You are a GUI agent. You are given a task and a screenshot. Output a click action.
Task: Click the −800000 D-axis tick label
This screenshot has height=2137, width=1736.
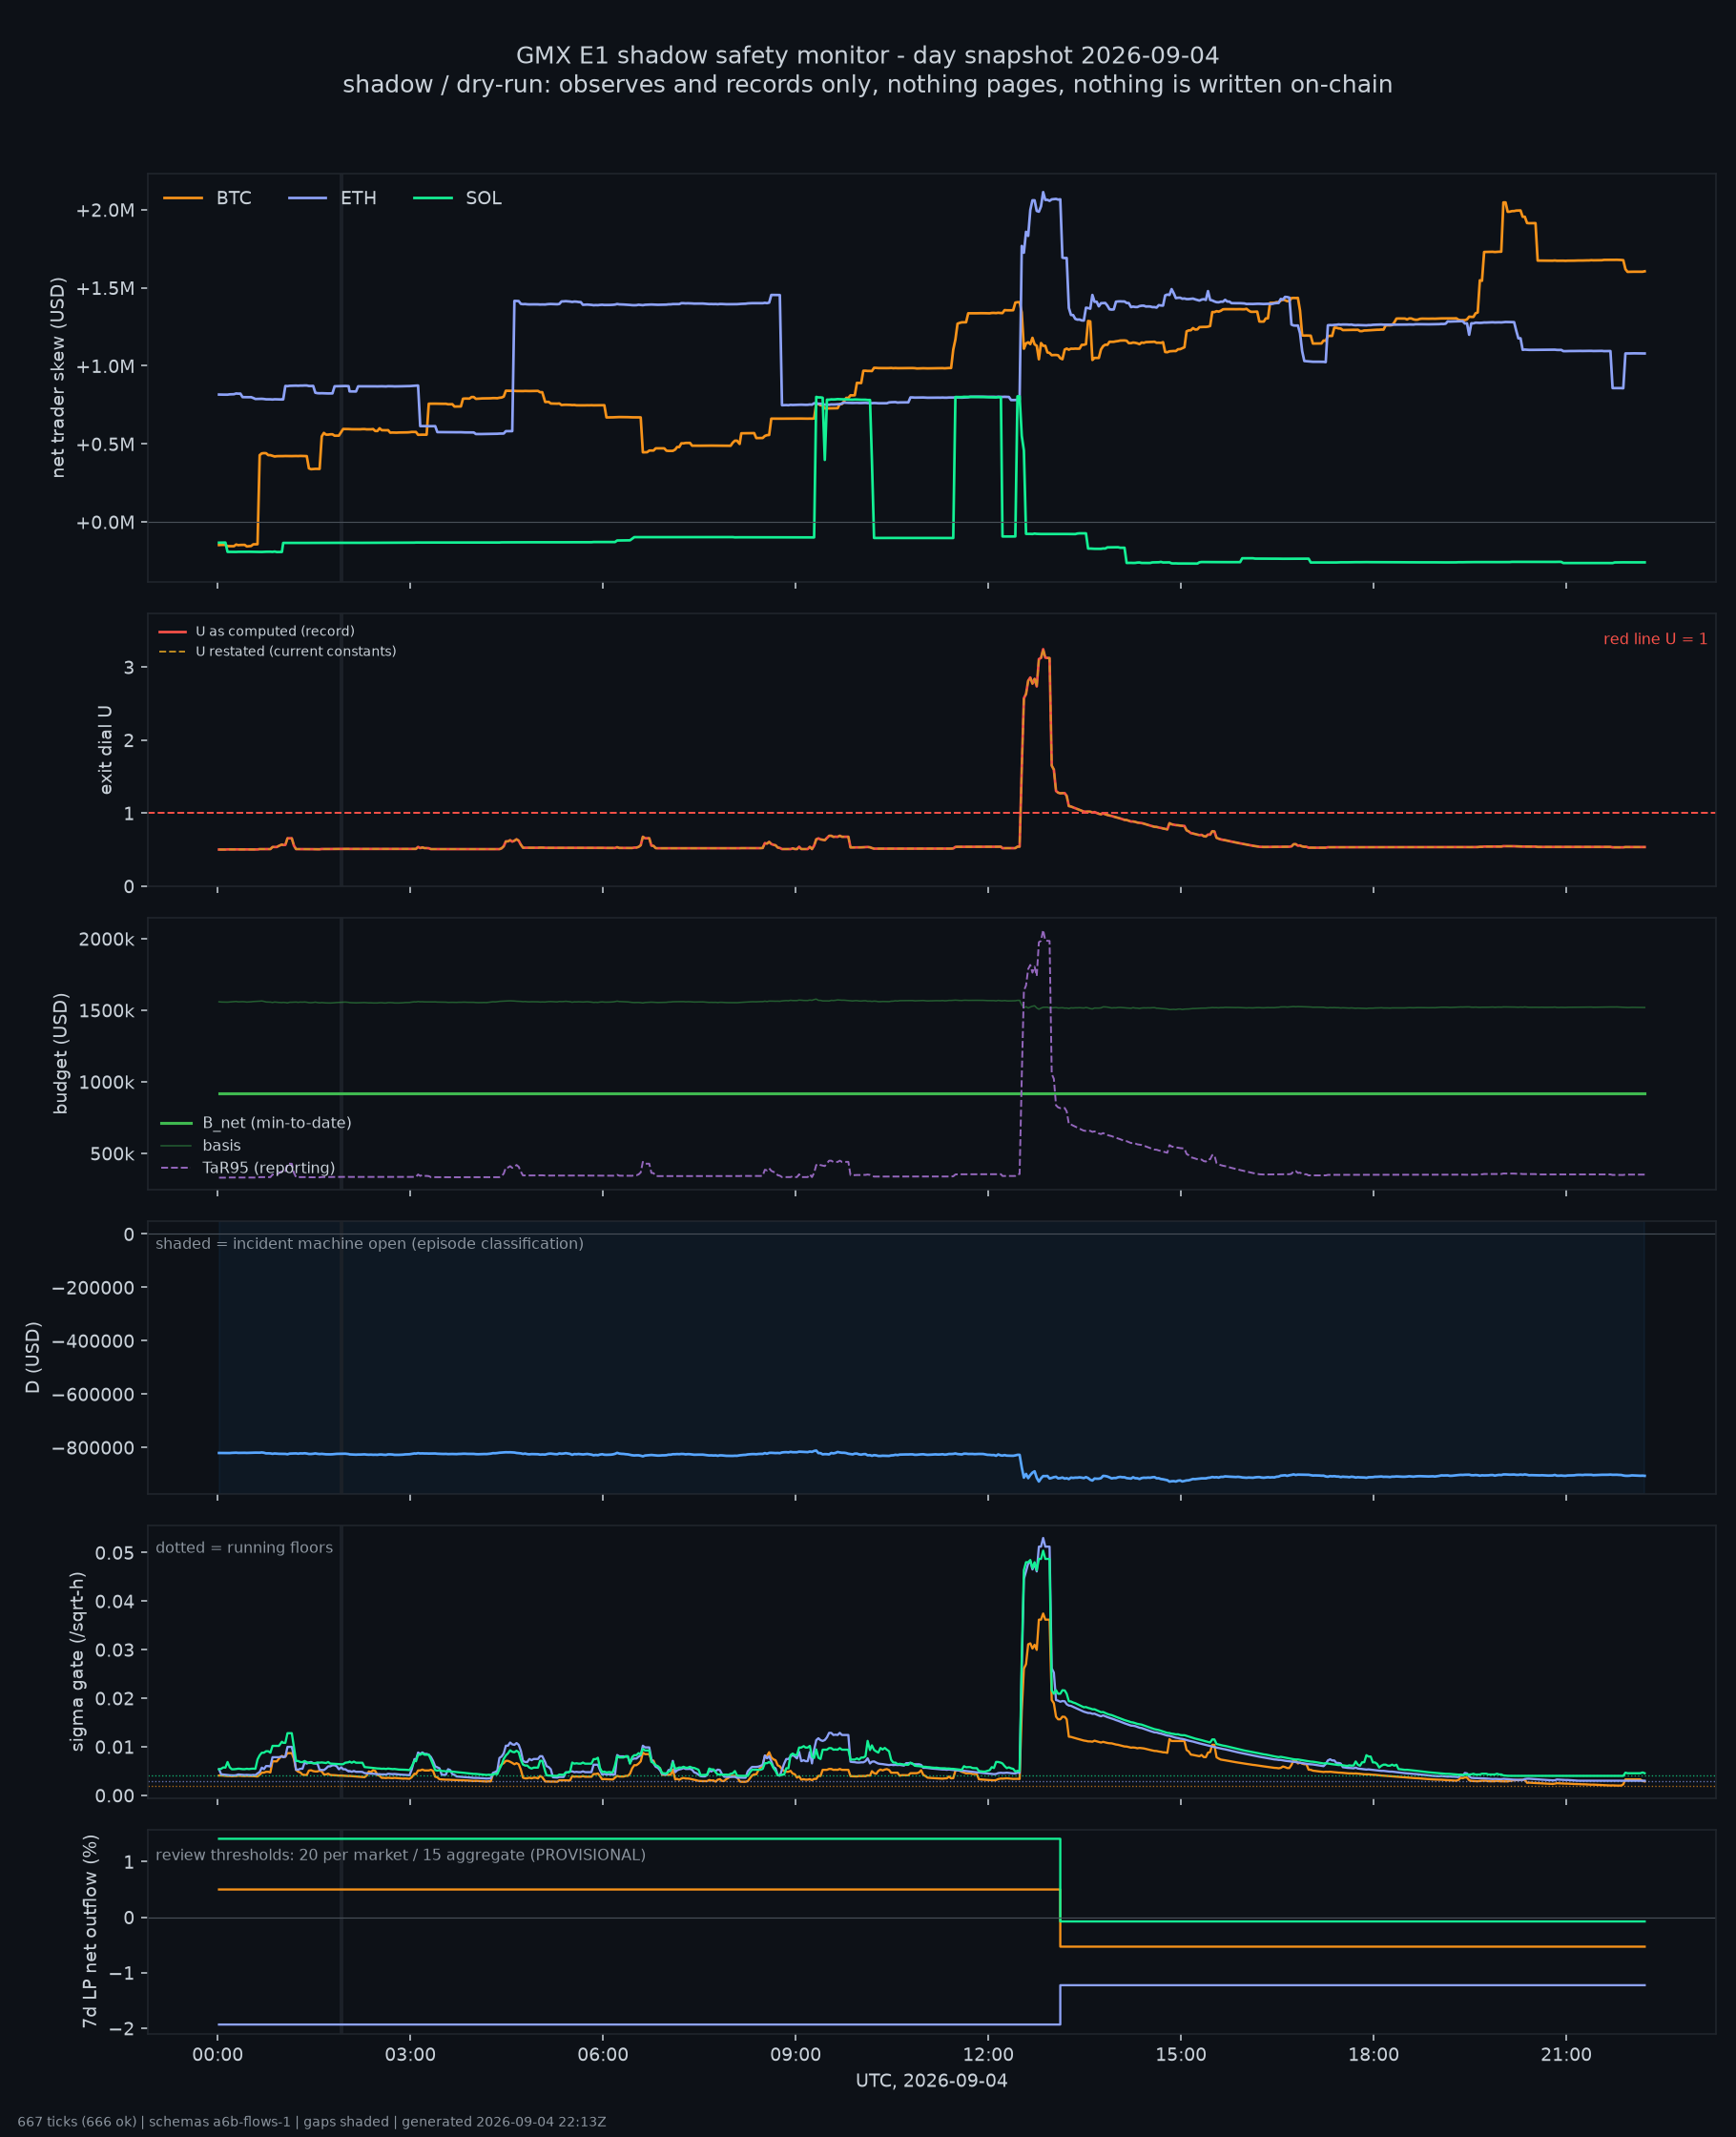pos(93,1448)
